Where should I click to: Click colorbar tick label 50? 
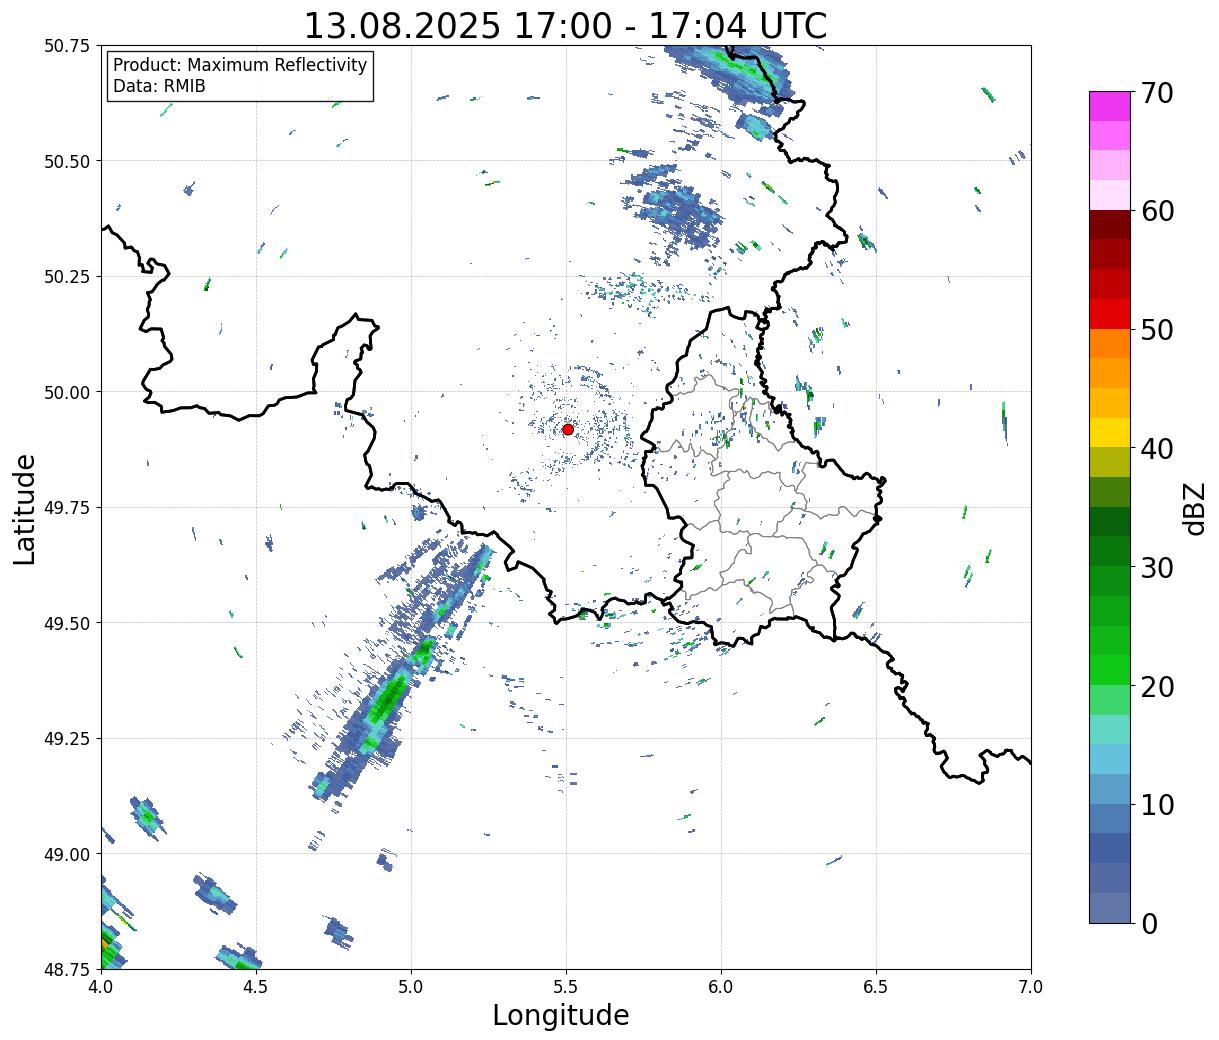point(1157,330)
